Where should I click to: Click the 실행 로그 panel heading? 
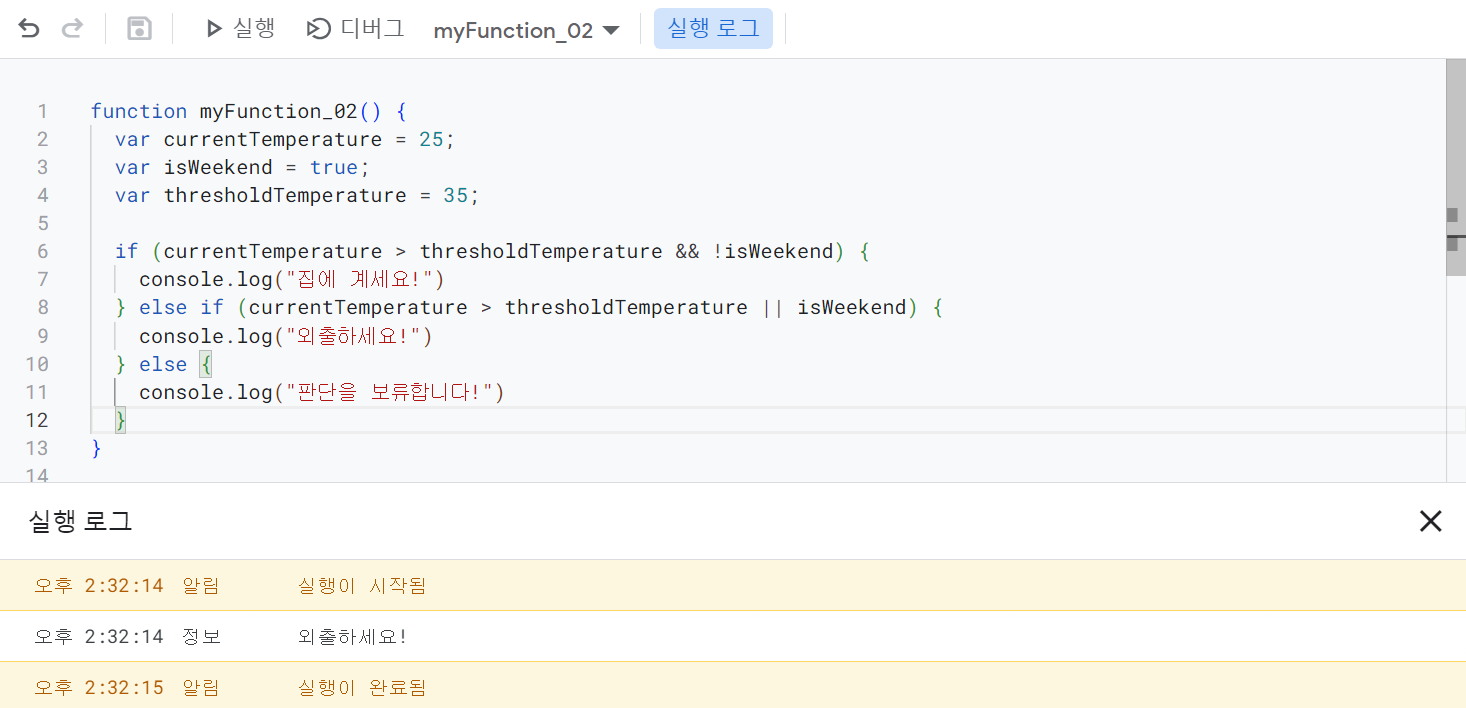click(81, 521)
